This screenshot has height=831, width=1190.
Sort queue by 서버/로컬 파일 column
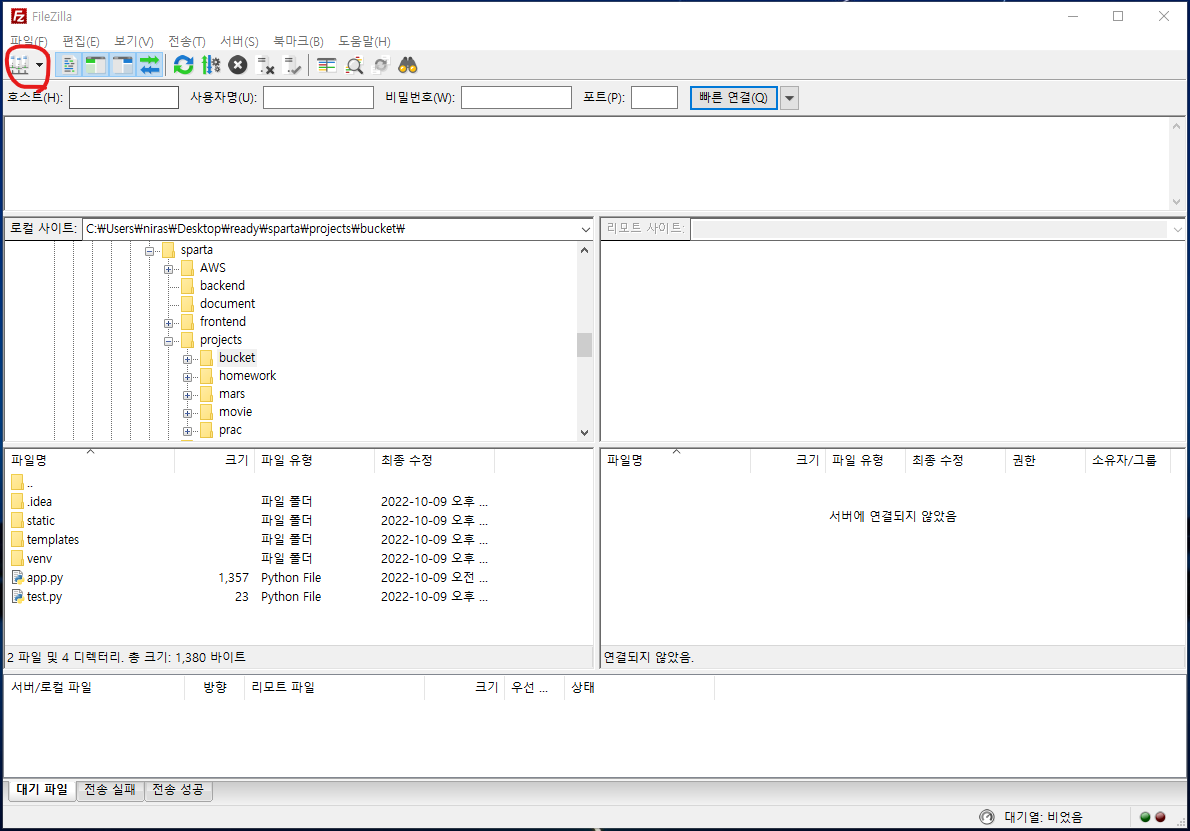95,687
